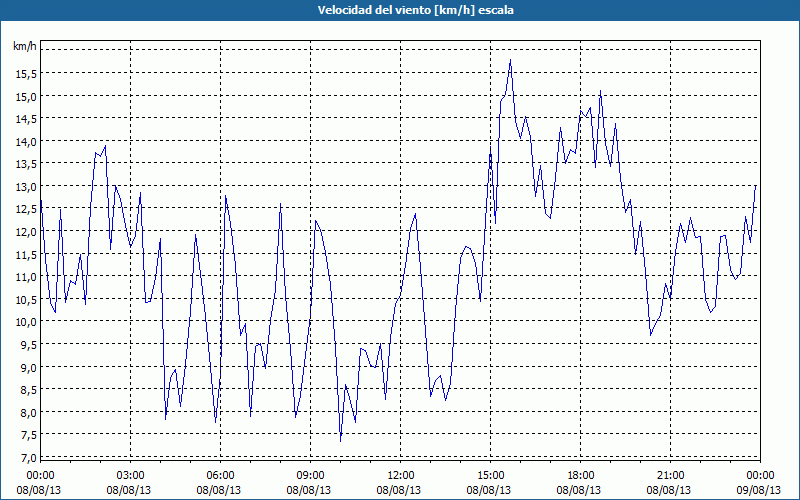Select the 14,5 y-axis value
The image size is (800, 500).
[26, 119]
